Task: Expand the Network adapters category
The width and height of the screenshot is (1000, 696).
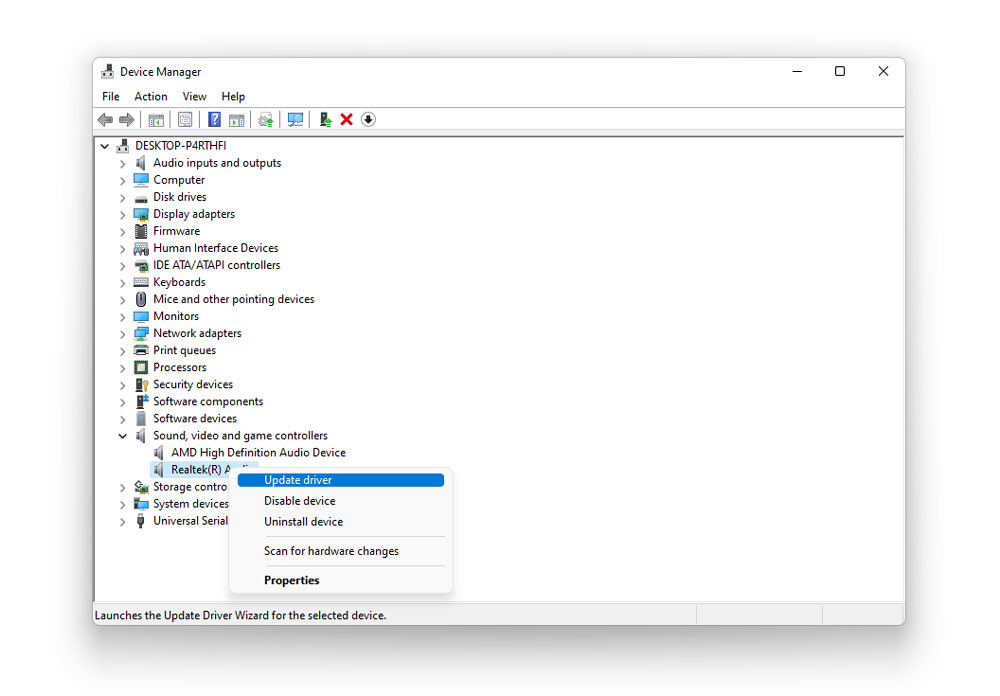Action: [122, 334]
